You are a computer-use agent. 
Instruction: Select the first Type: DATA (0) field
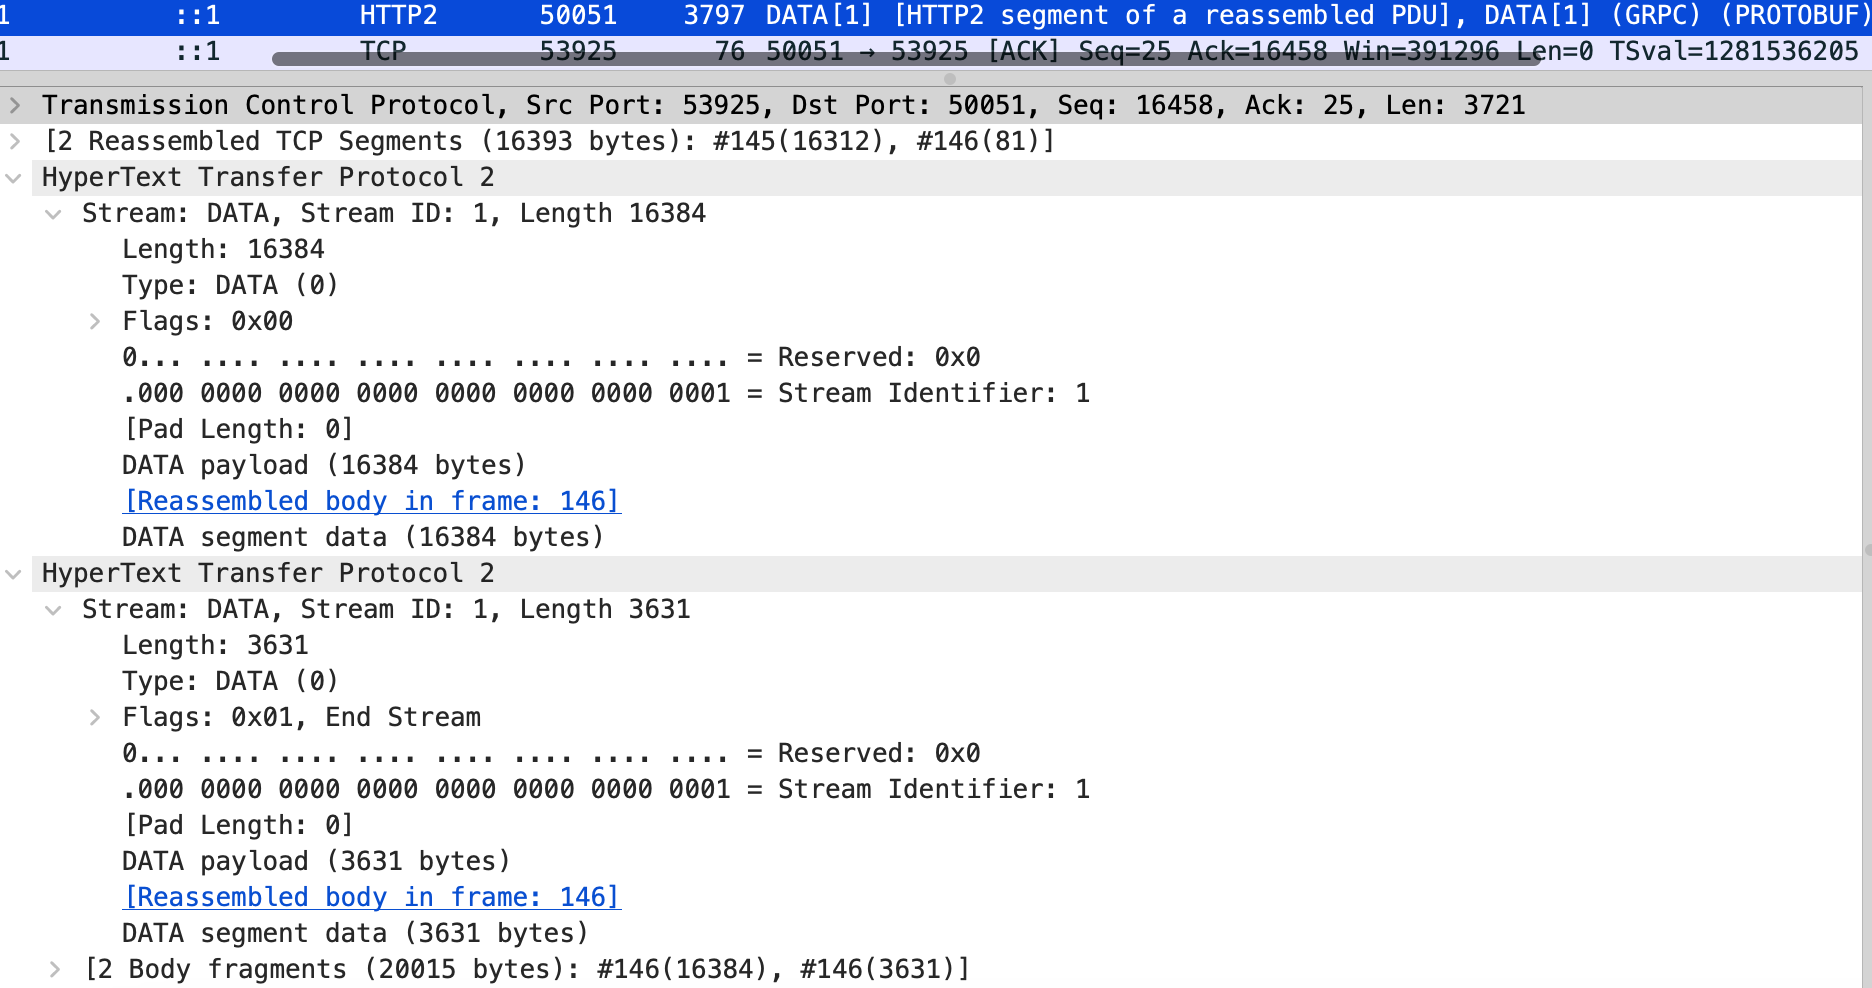tap(230, 285)
